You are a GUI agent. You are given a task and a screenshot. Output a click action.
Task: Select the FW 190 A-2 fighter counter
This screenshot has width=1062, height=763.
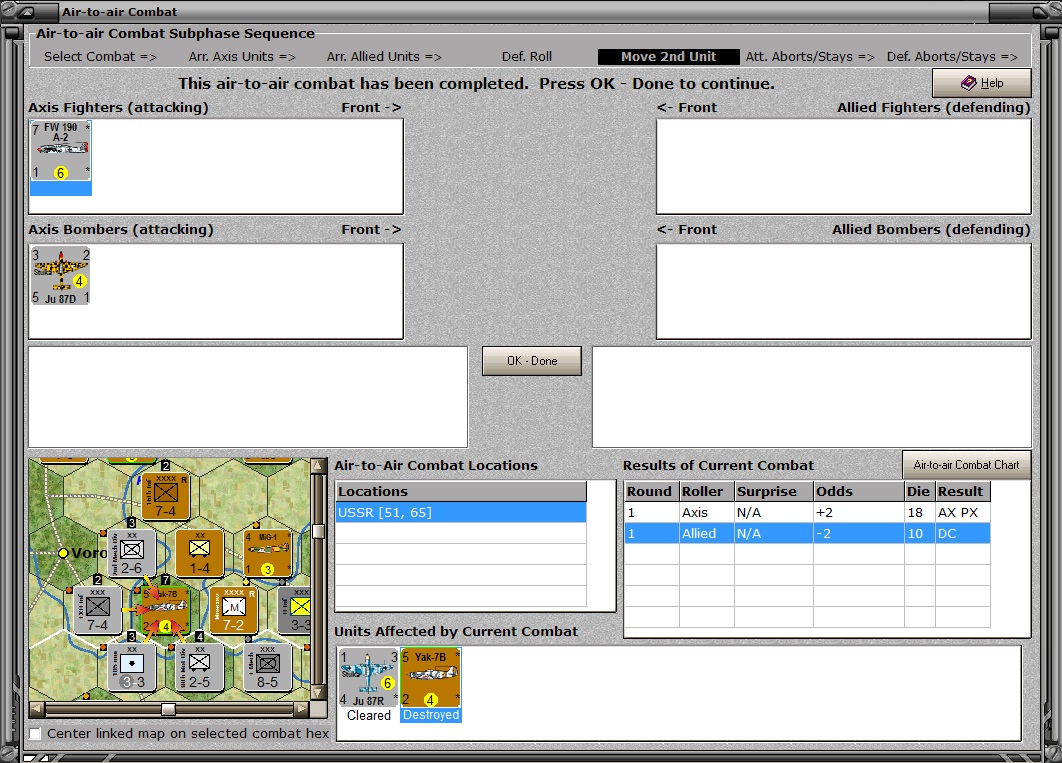coord(60,150)
